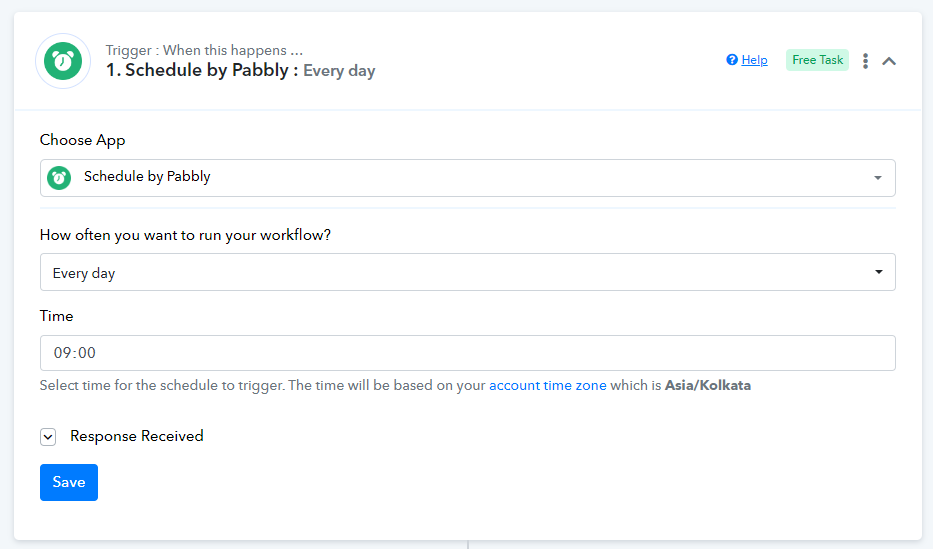Click the step title '1. Schedule by Pabbly'
This screenshot has width=933, height=549.
coord(198,70)
